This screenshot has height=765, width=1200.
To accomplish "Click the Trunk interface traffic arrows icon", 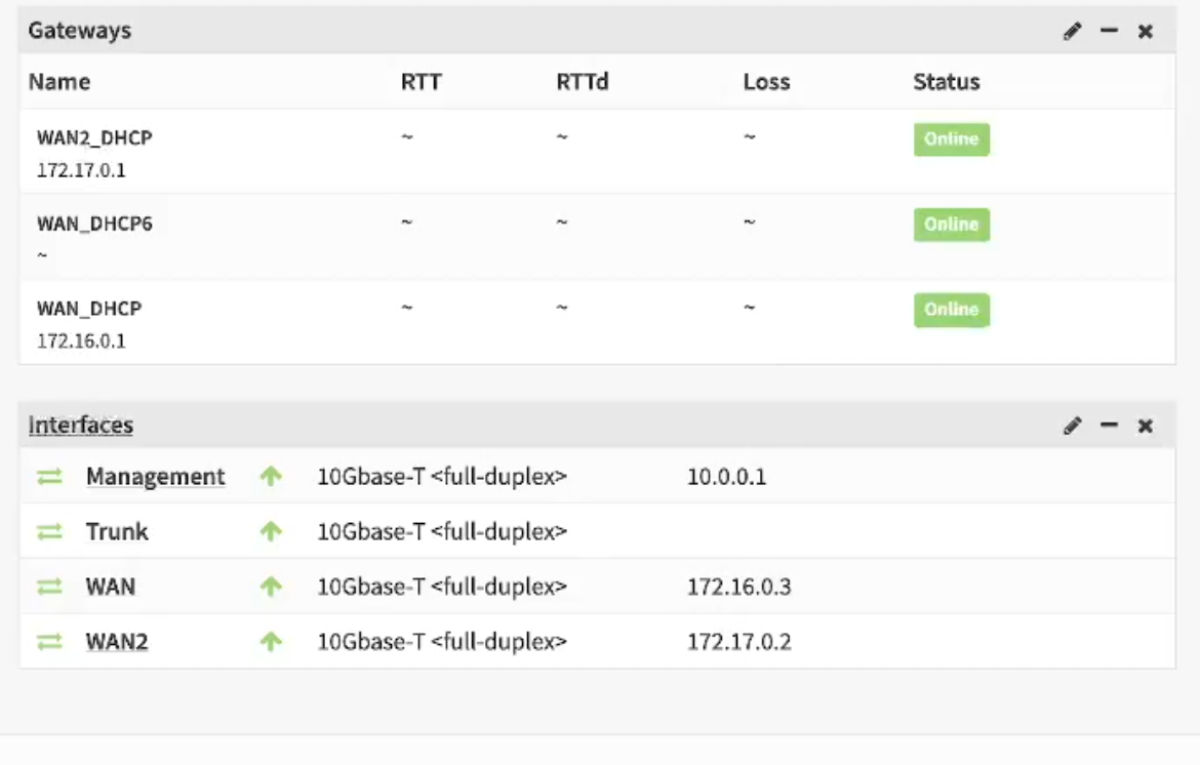I will (49, 532).
